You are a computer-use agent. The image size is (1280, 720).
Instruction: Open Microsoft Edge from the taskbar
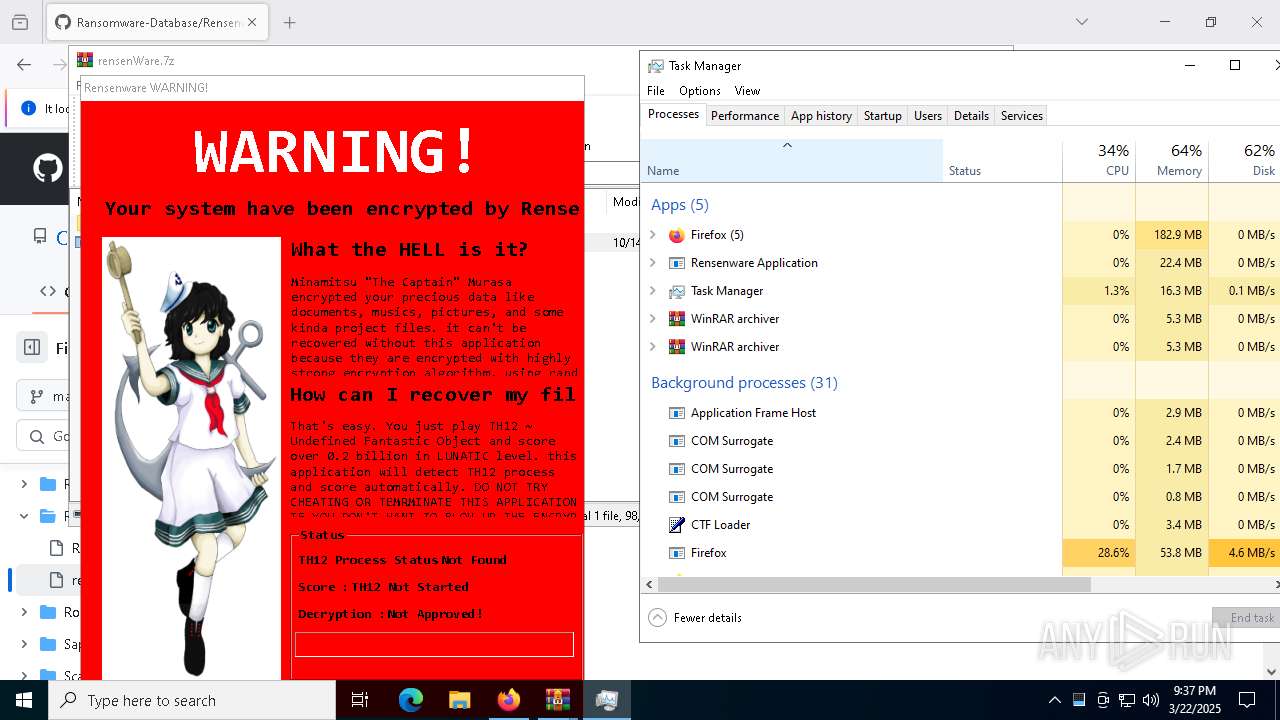411,700
